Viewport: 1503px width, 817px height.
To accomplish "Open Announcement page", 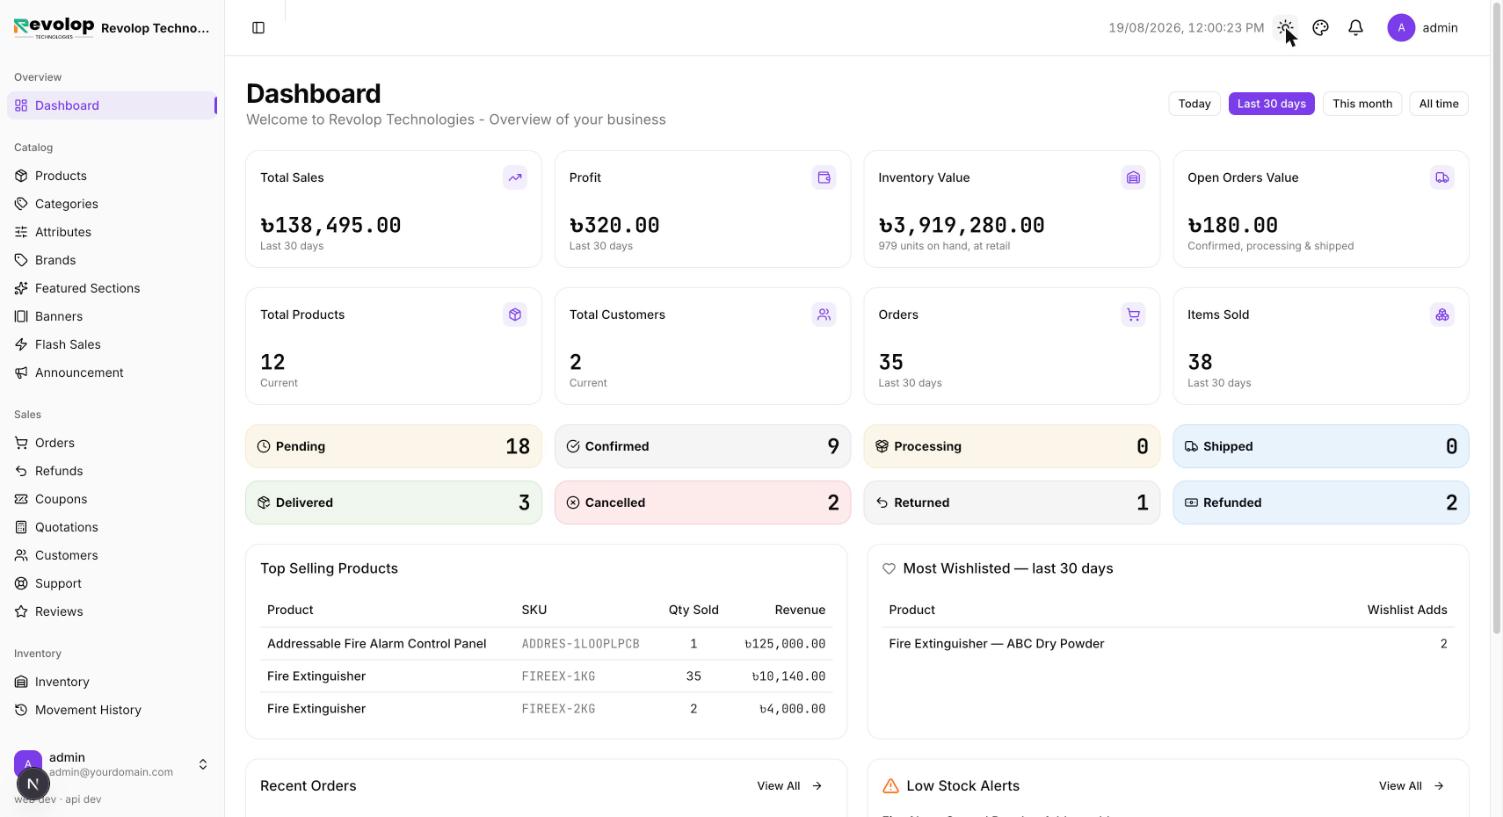I will [x=112, y=372].
